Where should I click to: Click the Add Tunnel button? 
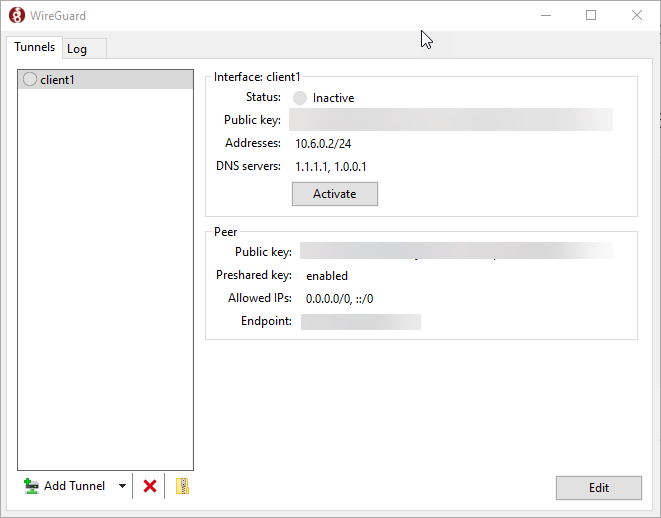[64, 486]
